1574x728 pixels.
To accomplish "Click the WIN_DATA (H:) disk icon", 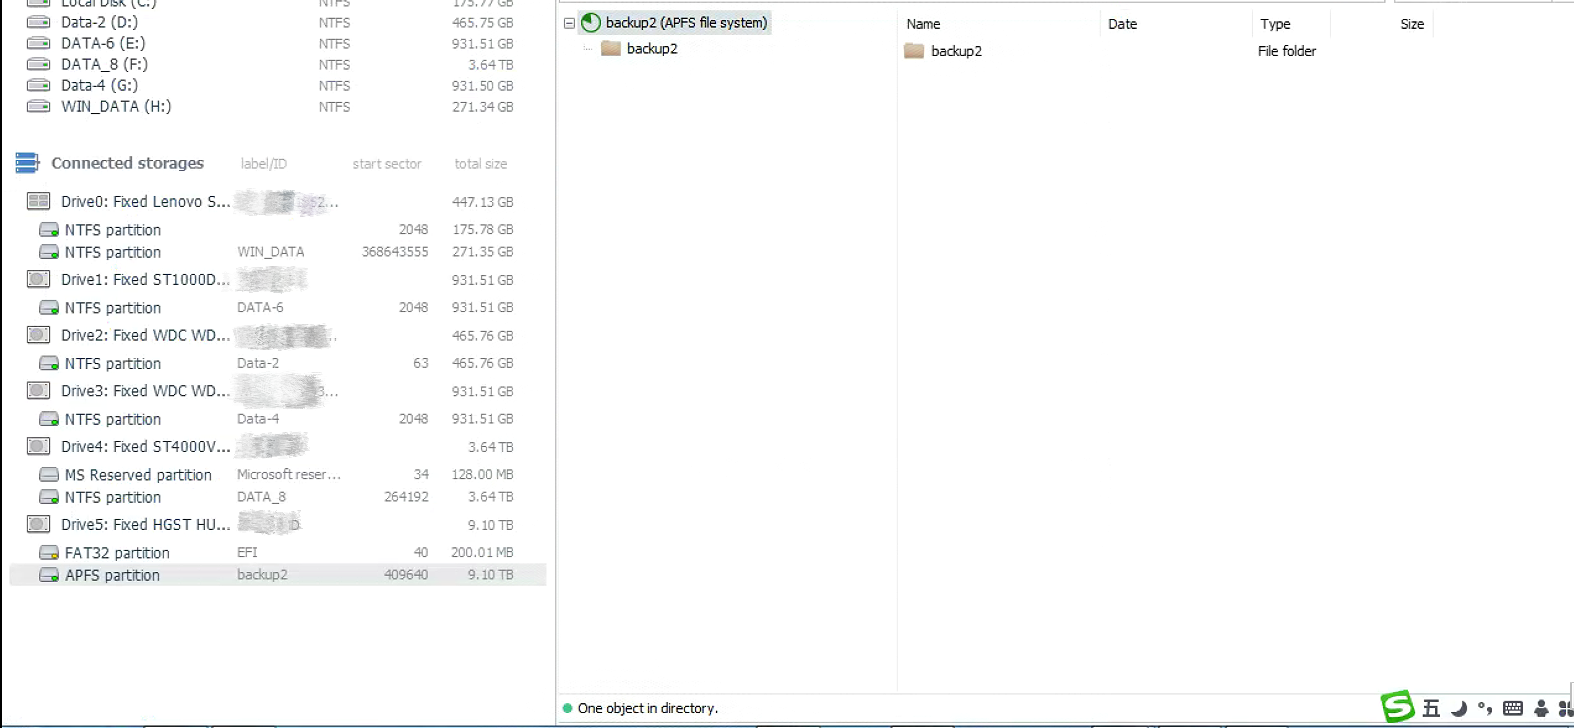I will pyautogui.click(x=38, y=106).
